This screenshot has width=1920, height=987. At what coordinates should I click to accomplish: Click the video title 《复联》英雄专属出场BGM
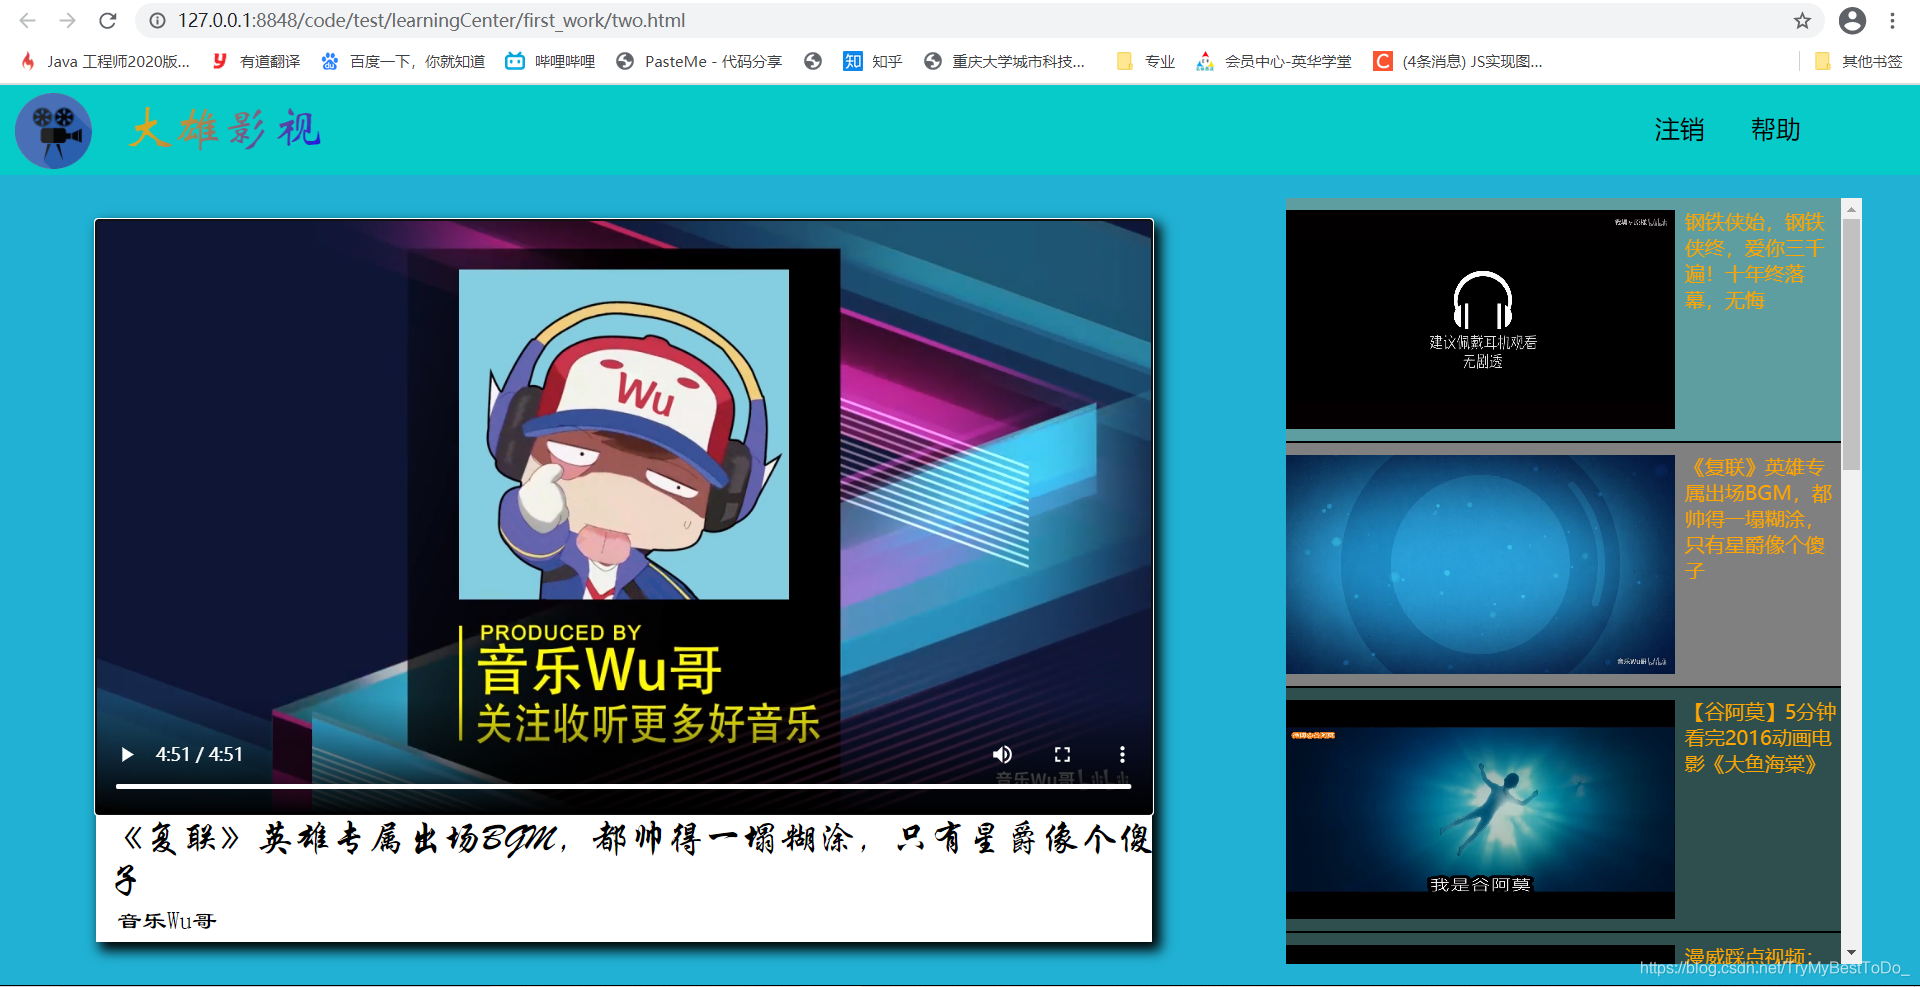[634, 858]
